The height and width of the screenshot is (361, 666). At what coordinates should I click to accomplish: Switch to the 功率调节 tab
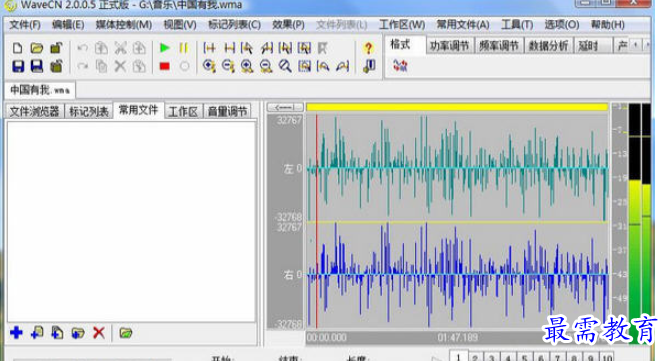coord(449,45)
